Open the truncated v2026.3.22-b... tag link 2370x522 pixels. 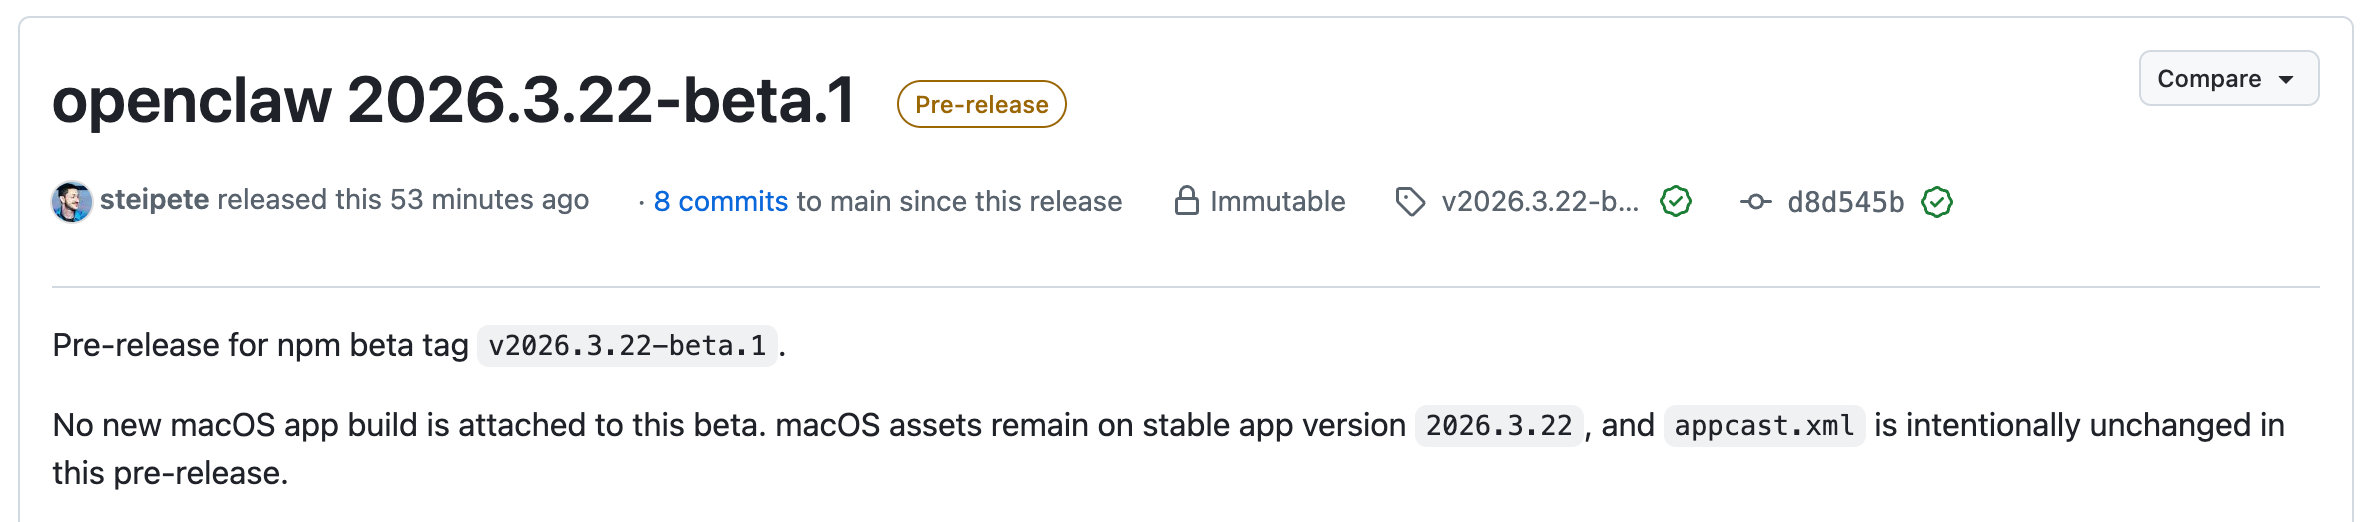pos(1540,202)
